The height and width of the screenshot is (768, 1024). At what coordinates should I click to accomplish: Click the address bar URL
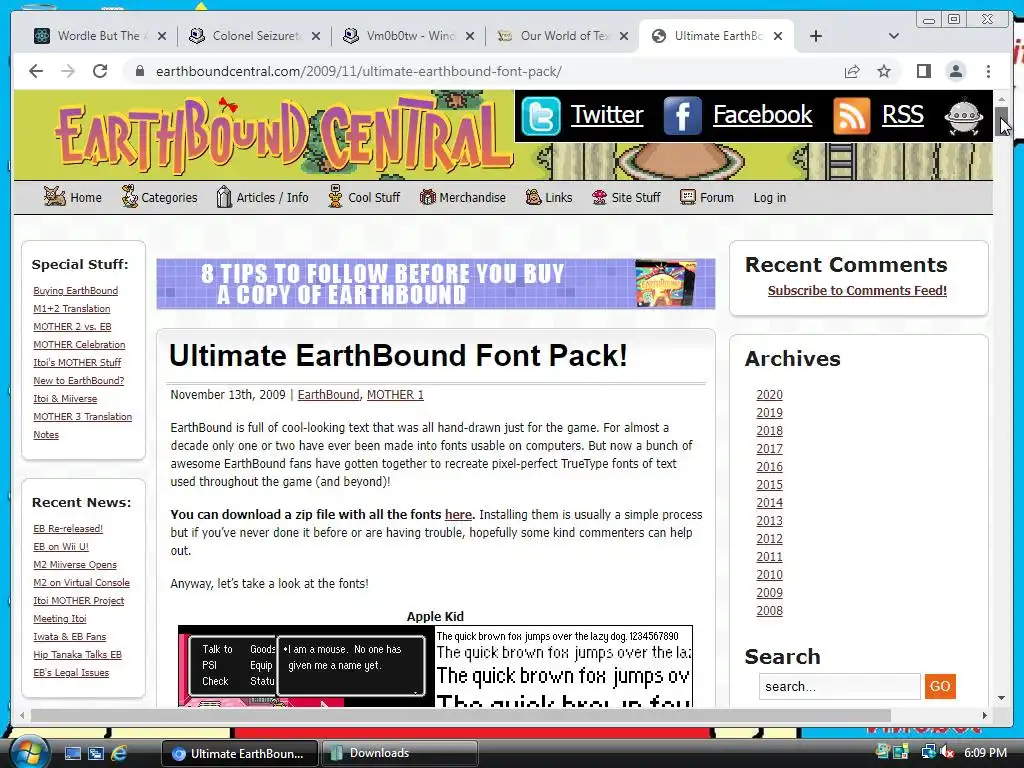359,71
